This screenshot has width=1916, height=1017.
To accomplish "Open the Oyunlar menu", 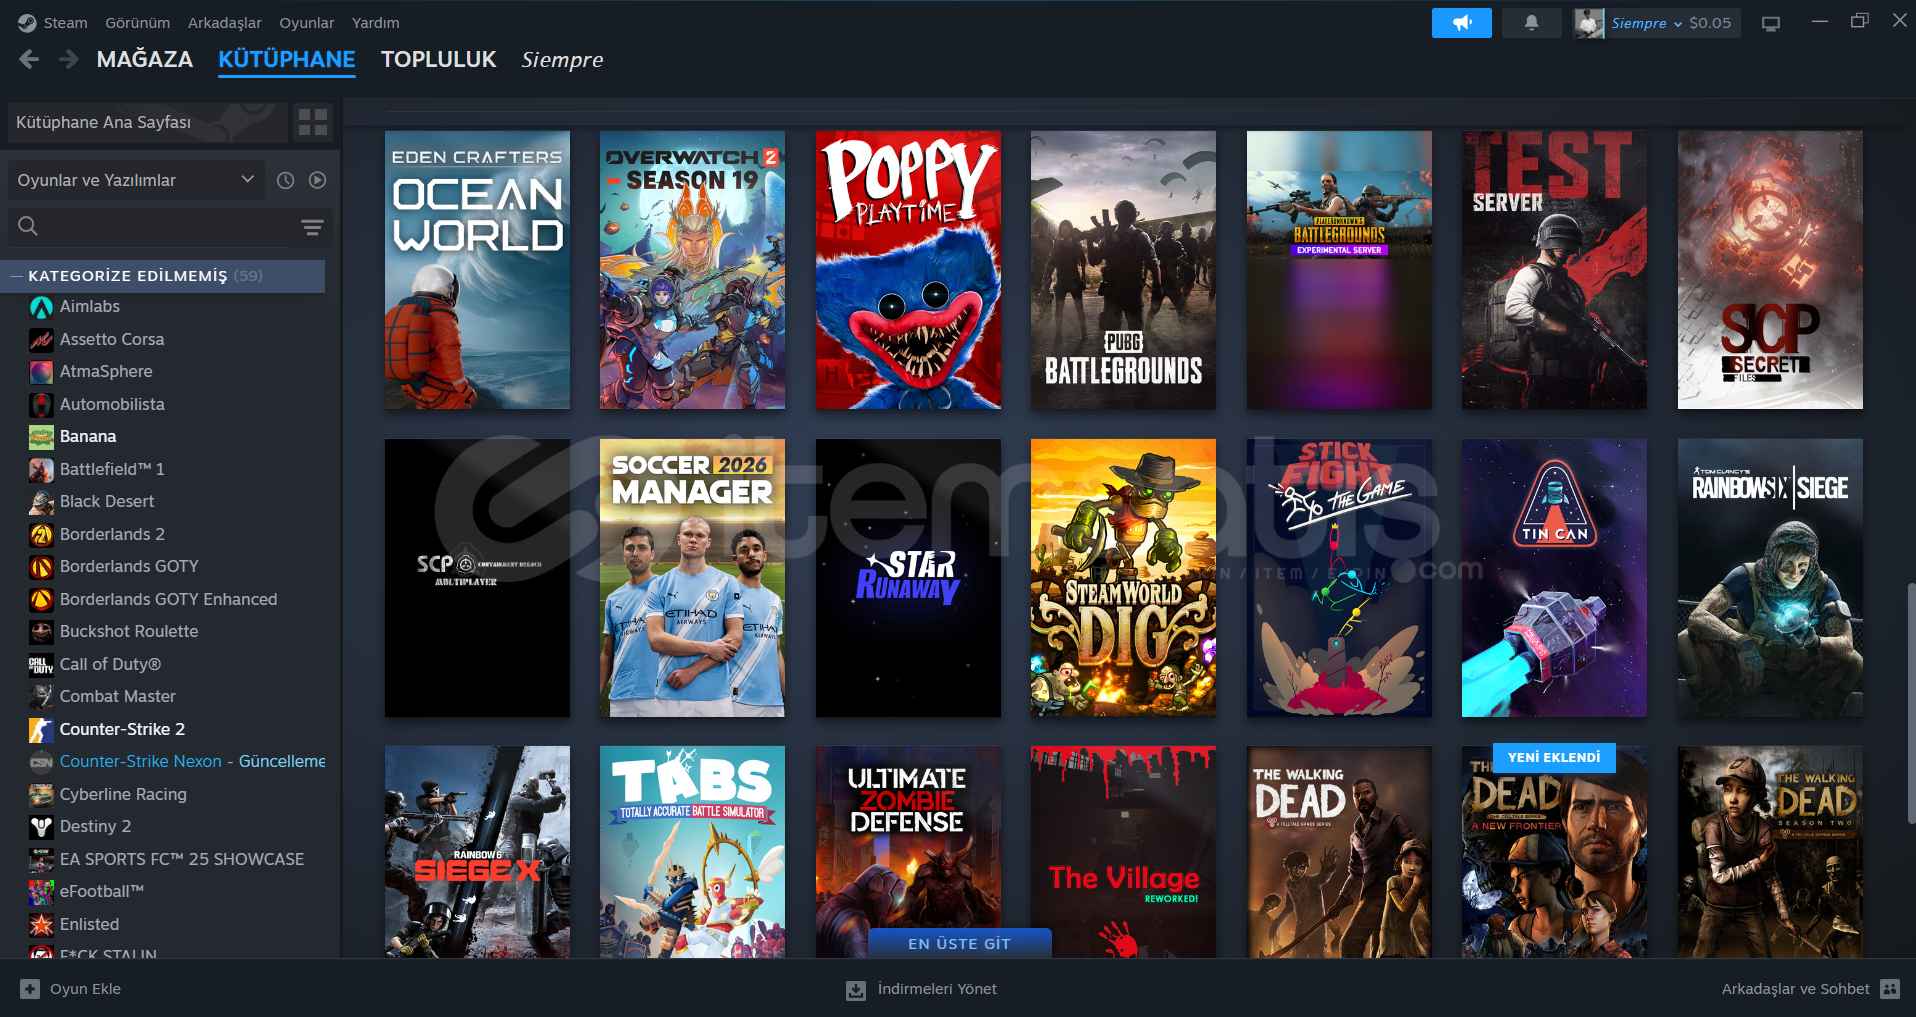I will click(307, 23).
